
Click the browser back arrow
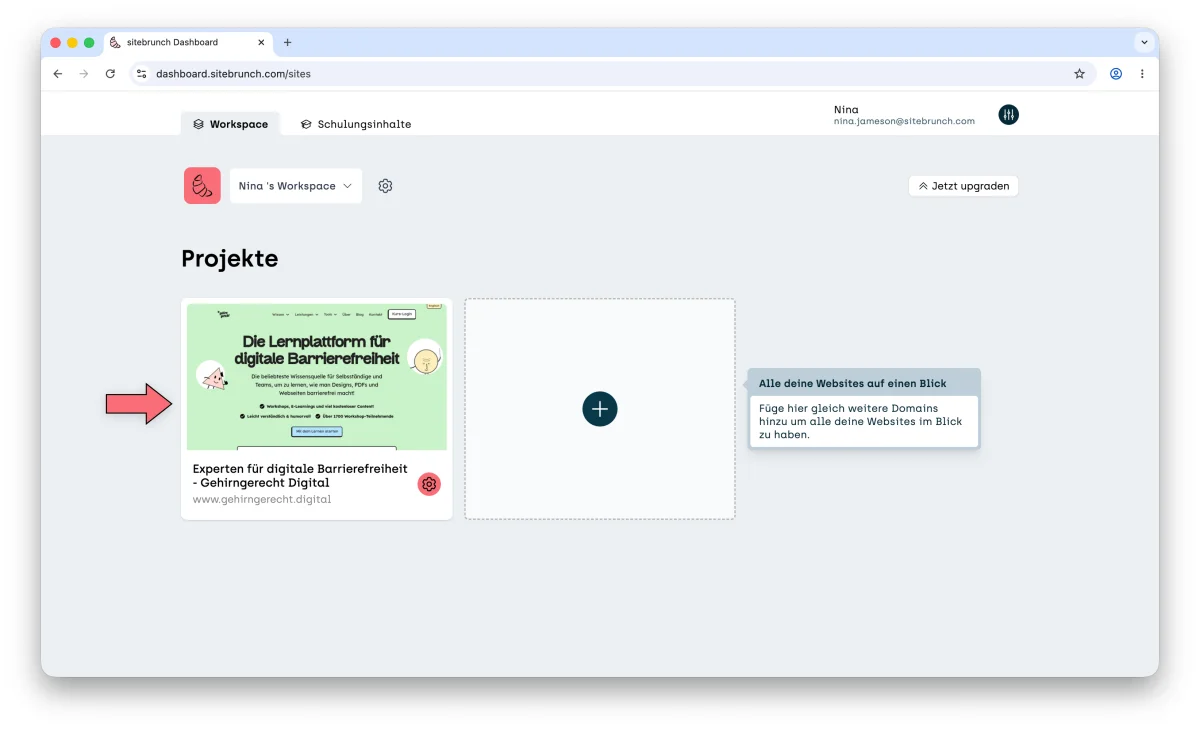[x=58, y=73]
